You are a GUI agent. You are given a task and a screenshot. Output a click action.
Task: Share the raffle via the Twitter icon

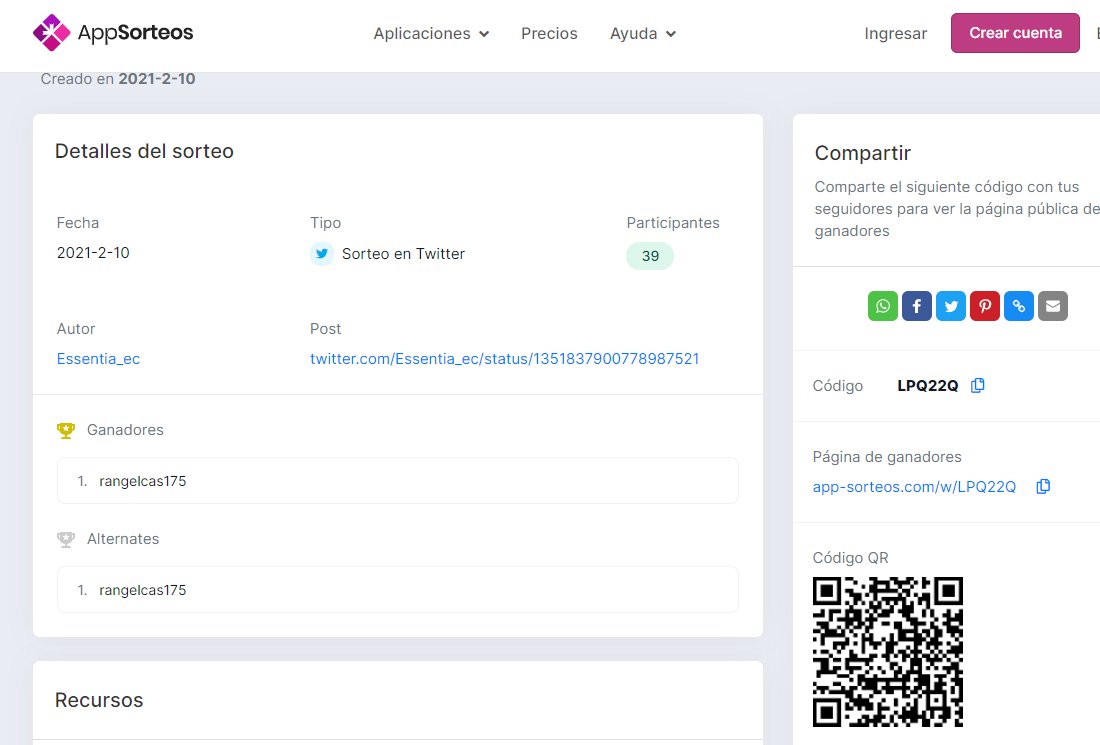coord(951,306)
